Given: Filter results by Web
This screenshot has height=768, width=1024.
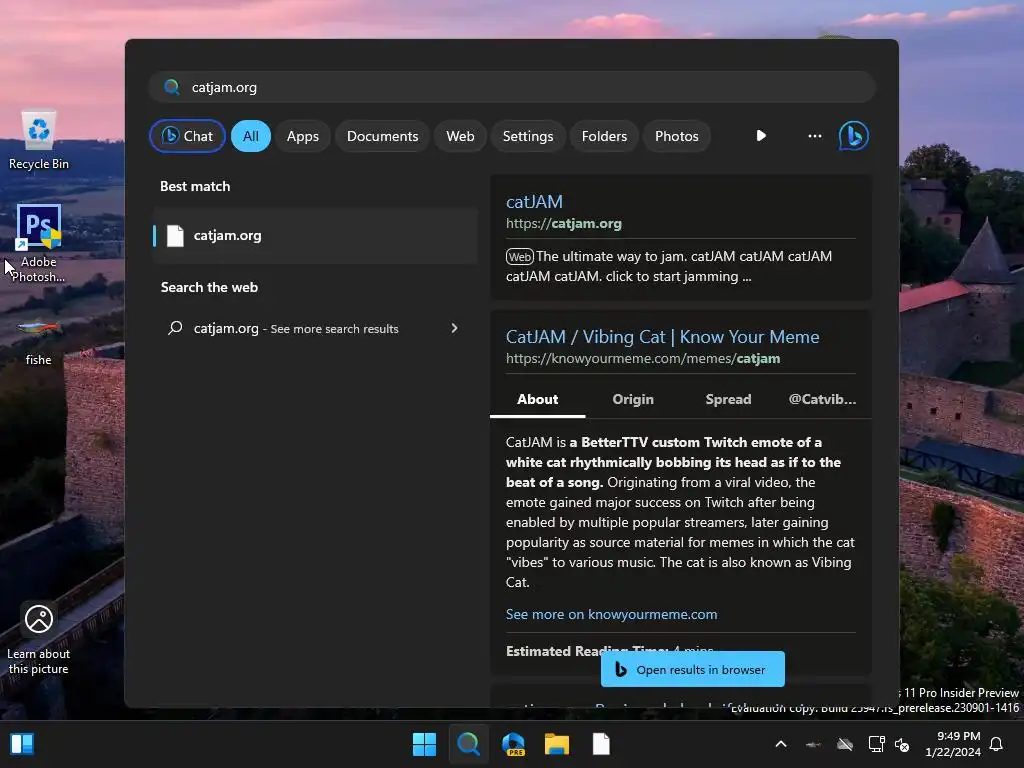Looking at the screenshot, I should 460,136.
